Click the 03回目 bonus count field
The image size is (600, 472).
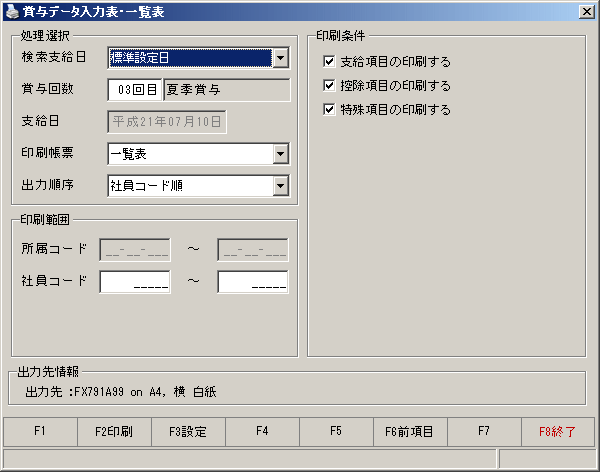click(135, 90)
